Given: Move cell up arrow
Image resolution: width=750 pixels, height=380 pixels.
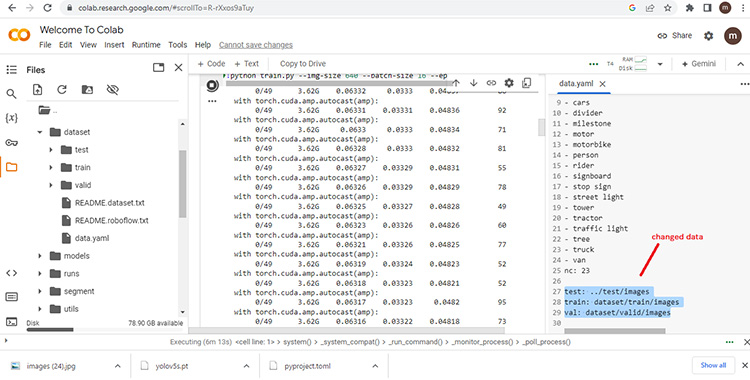Looking at the screenshot, I should tap(456, 83).
